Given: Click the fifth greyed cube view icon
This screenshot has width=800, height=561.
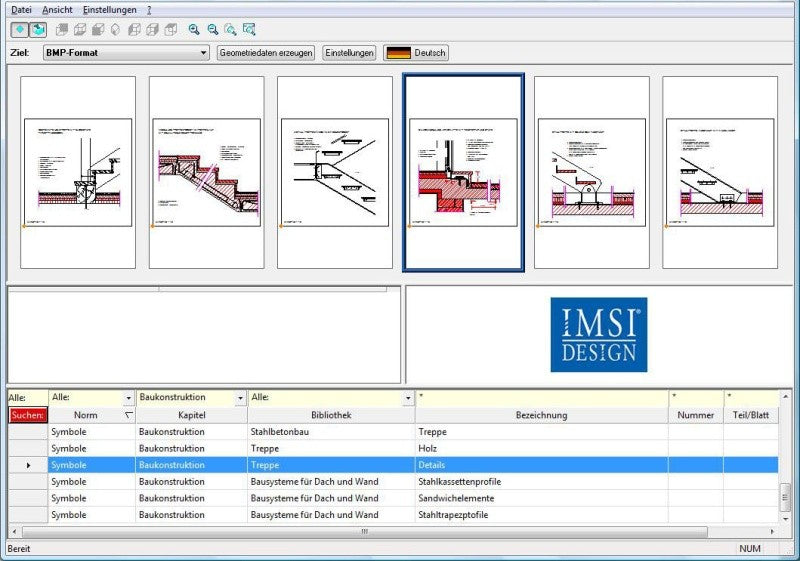Looking at the screenshot, I should (x=134, y=30).
